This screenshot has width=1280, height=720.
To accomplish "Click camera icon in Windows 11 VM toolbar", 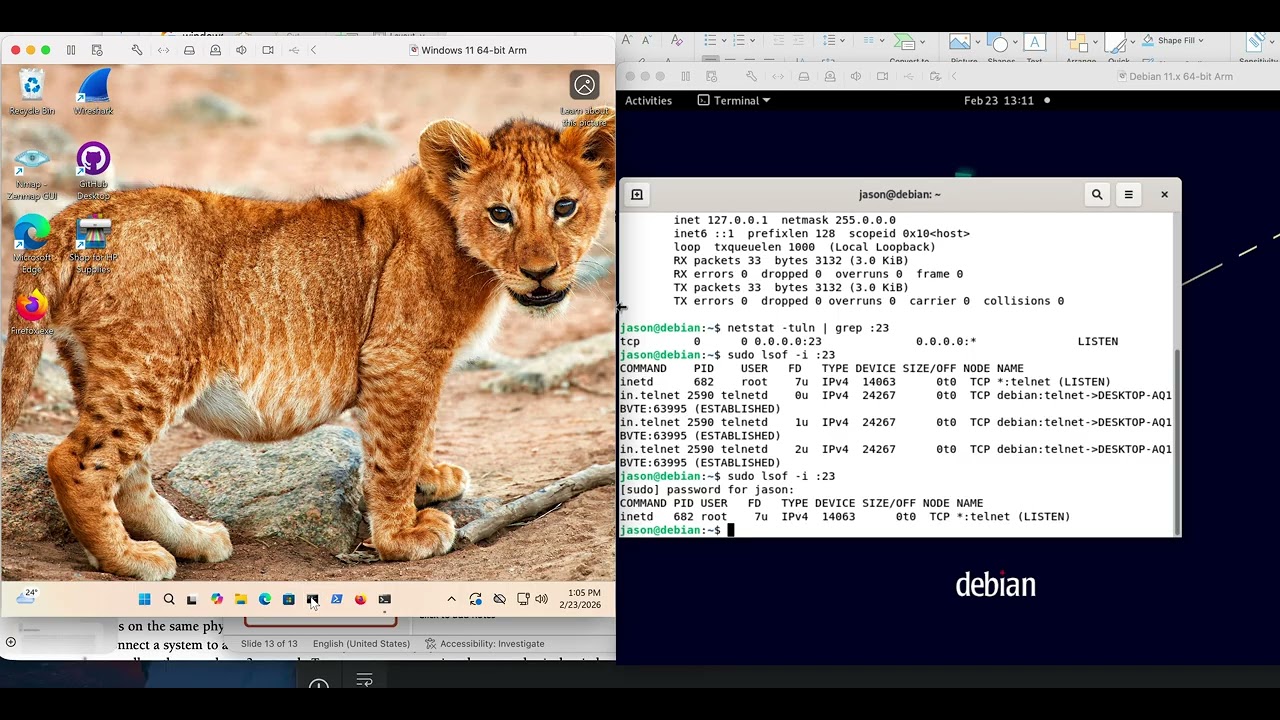I will coord(268,50).
